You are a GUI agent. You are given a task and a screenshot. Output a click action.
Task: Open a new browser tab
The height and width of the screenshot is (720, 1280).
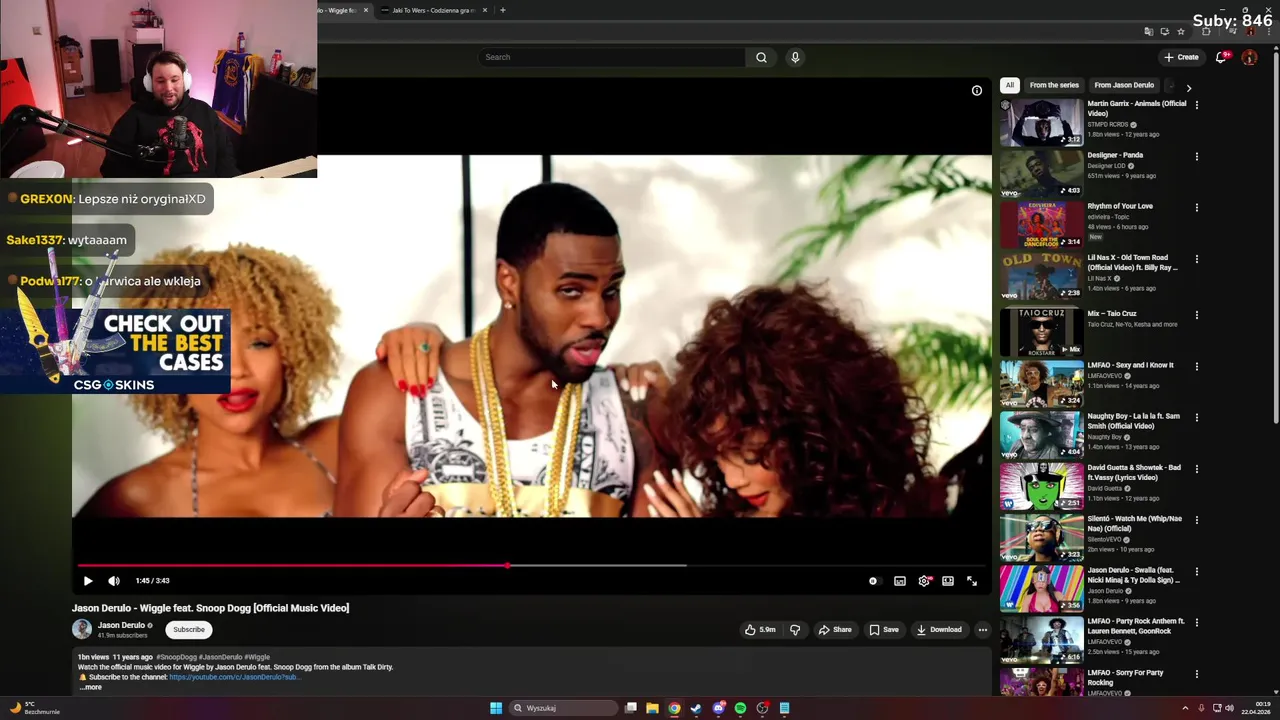coord(502,10)
